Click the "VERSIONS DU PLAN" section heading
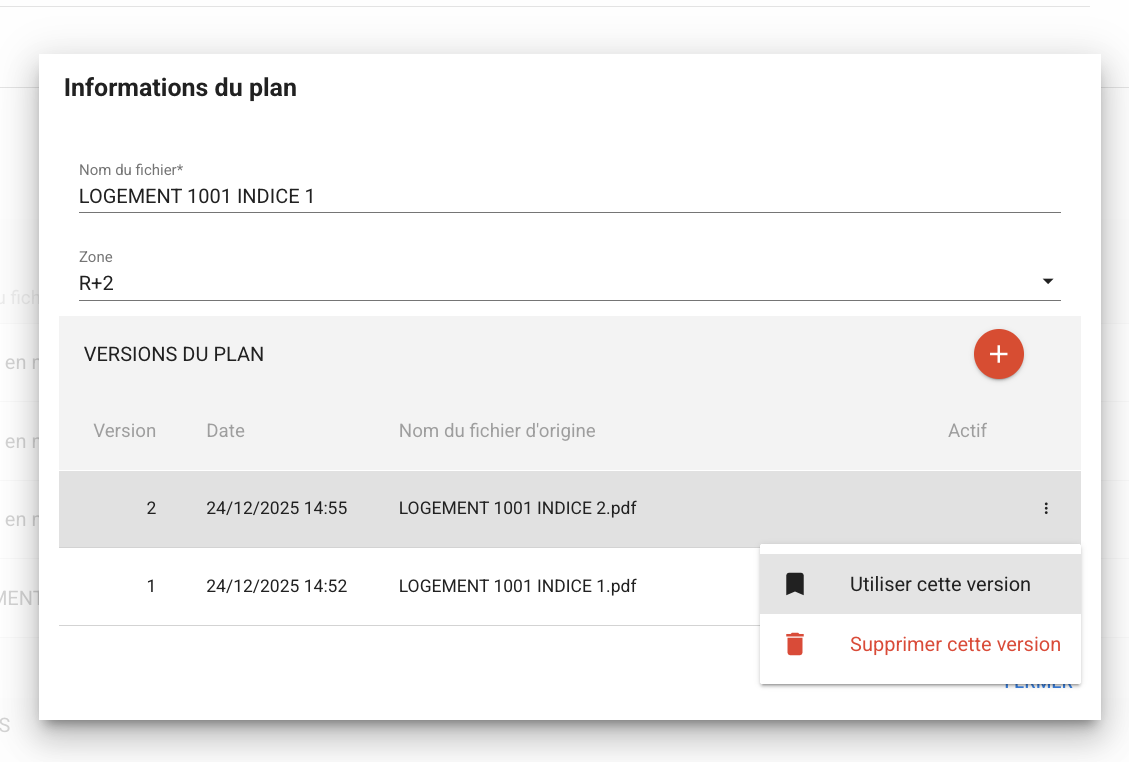The image size is (1129, 762). [x=174, y=354]
